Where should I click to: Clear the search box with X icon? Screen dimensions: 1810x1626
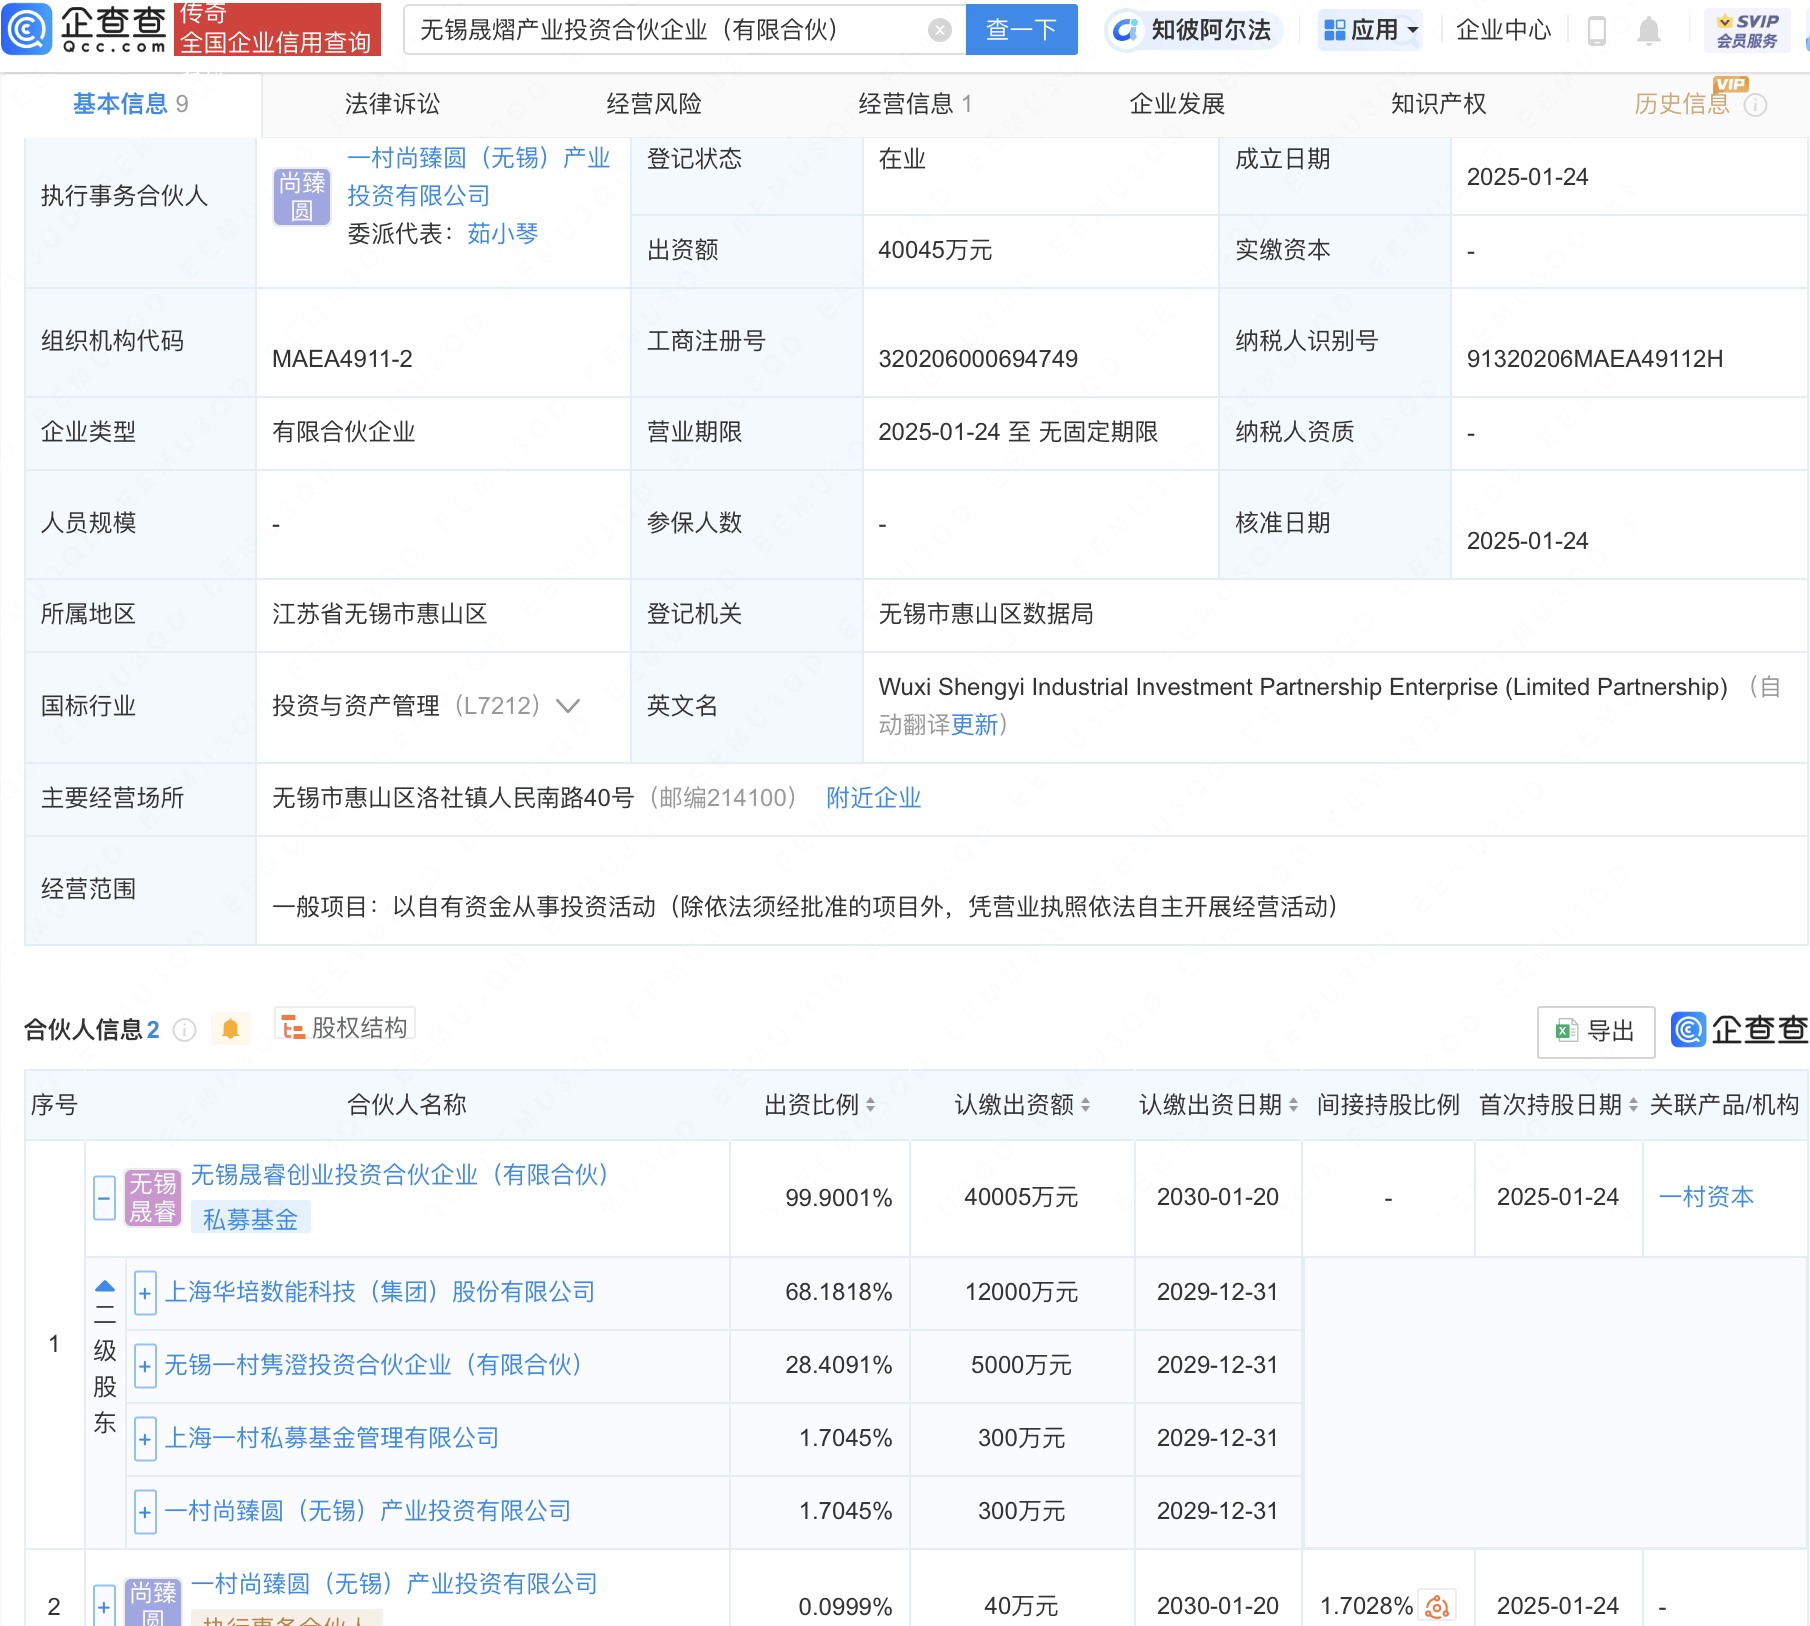[x=939, y=30]
